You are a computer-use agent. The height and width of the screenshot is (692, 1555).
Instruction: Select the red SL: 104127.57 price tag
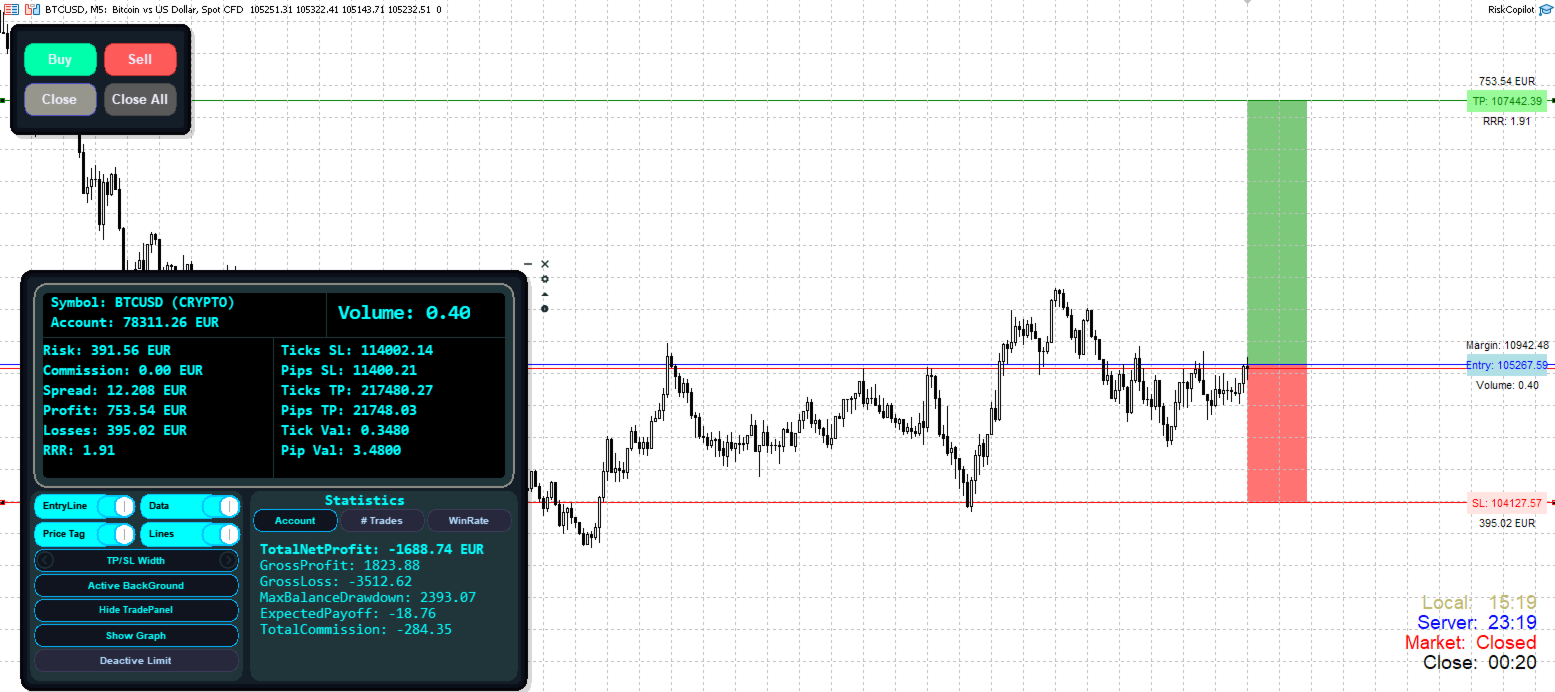pyautogui.click(x=1507, y=502)
